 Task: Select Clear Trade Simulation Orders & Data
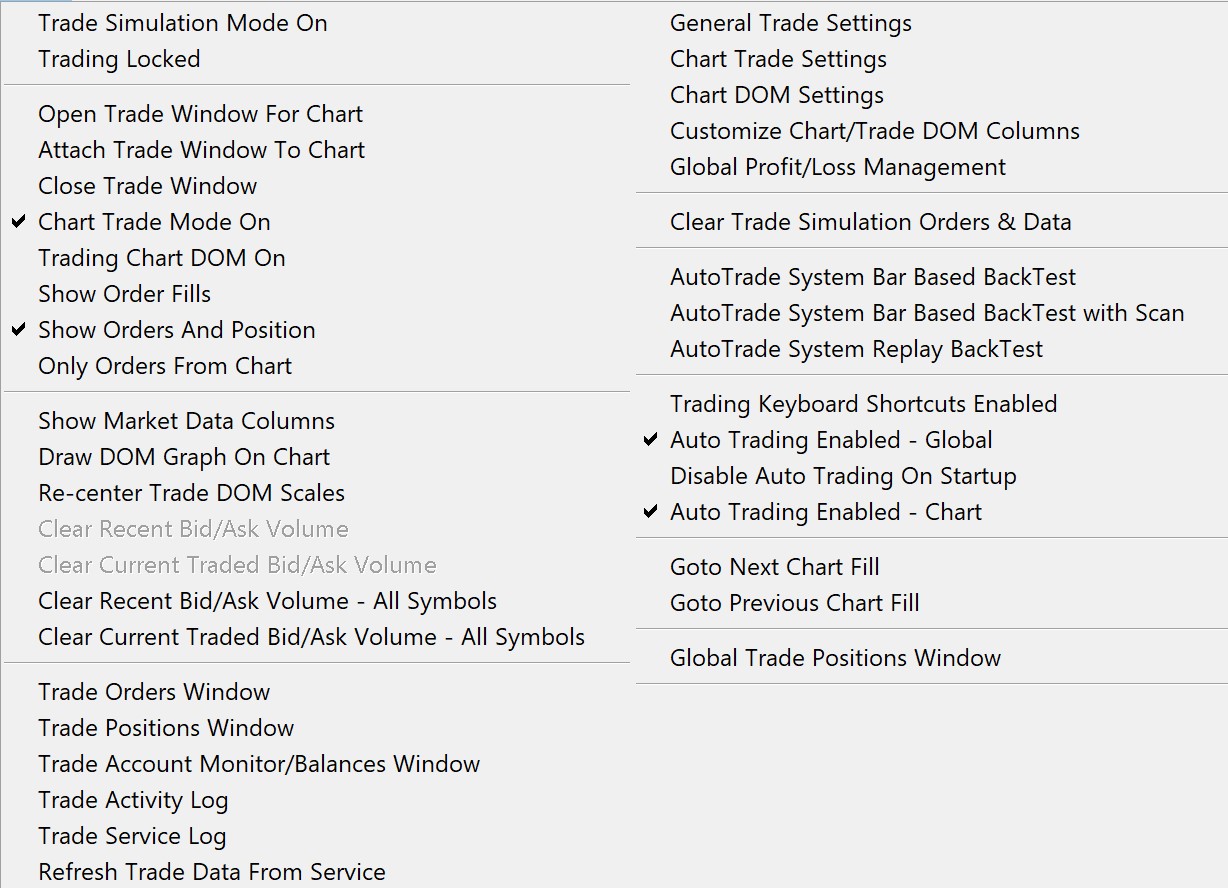pos(870,222)
